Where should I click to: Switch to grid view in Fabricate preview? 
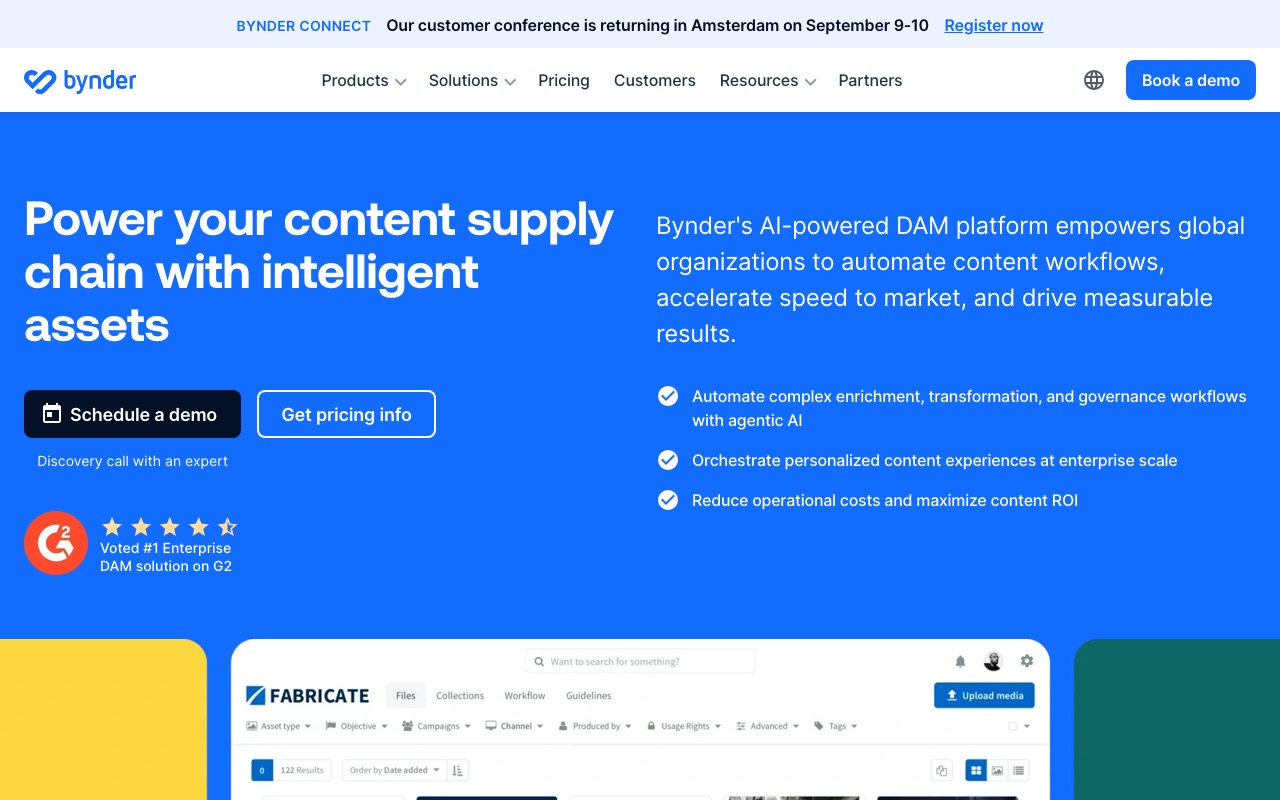[x=975, y=770]
